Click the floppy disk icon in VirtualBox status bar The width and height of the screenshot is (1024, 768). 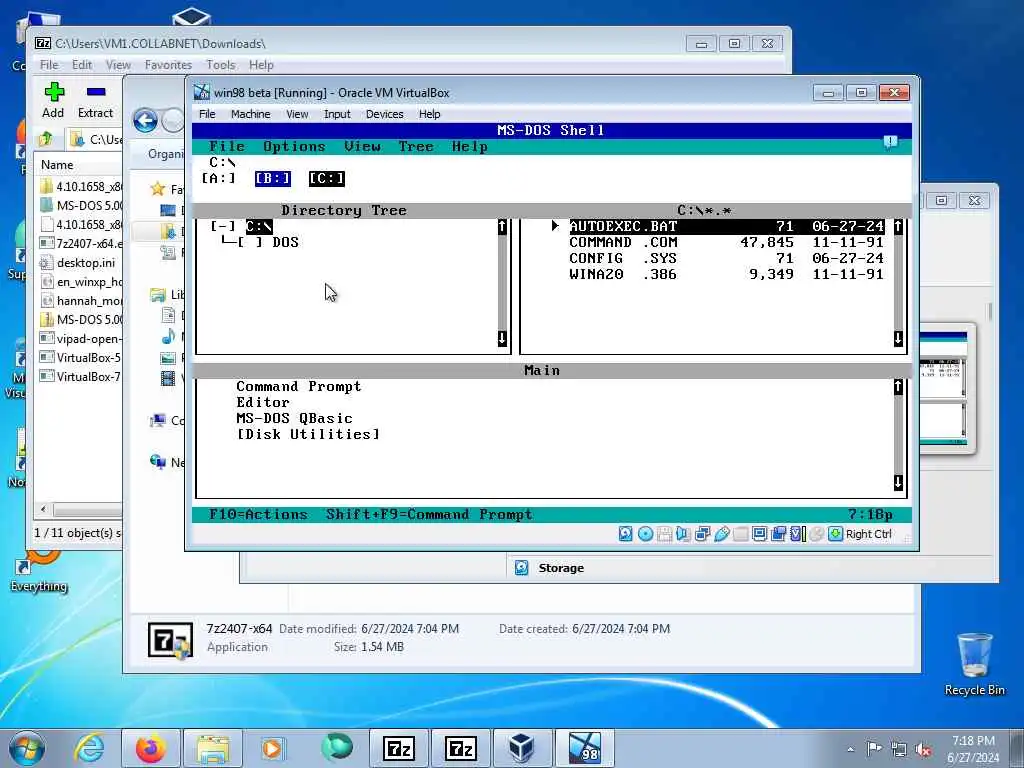[664, 534]
